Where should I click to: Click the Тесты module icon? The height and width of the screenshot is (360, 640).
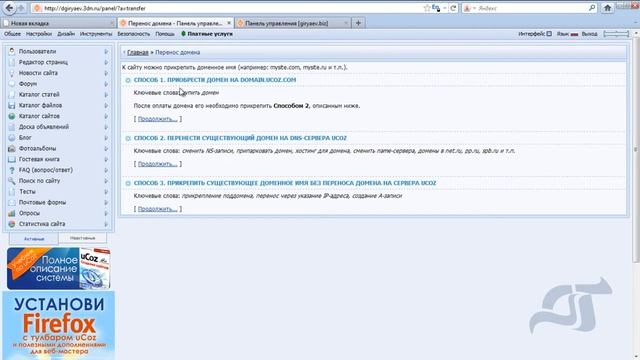12,191
